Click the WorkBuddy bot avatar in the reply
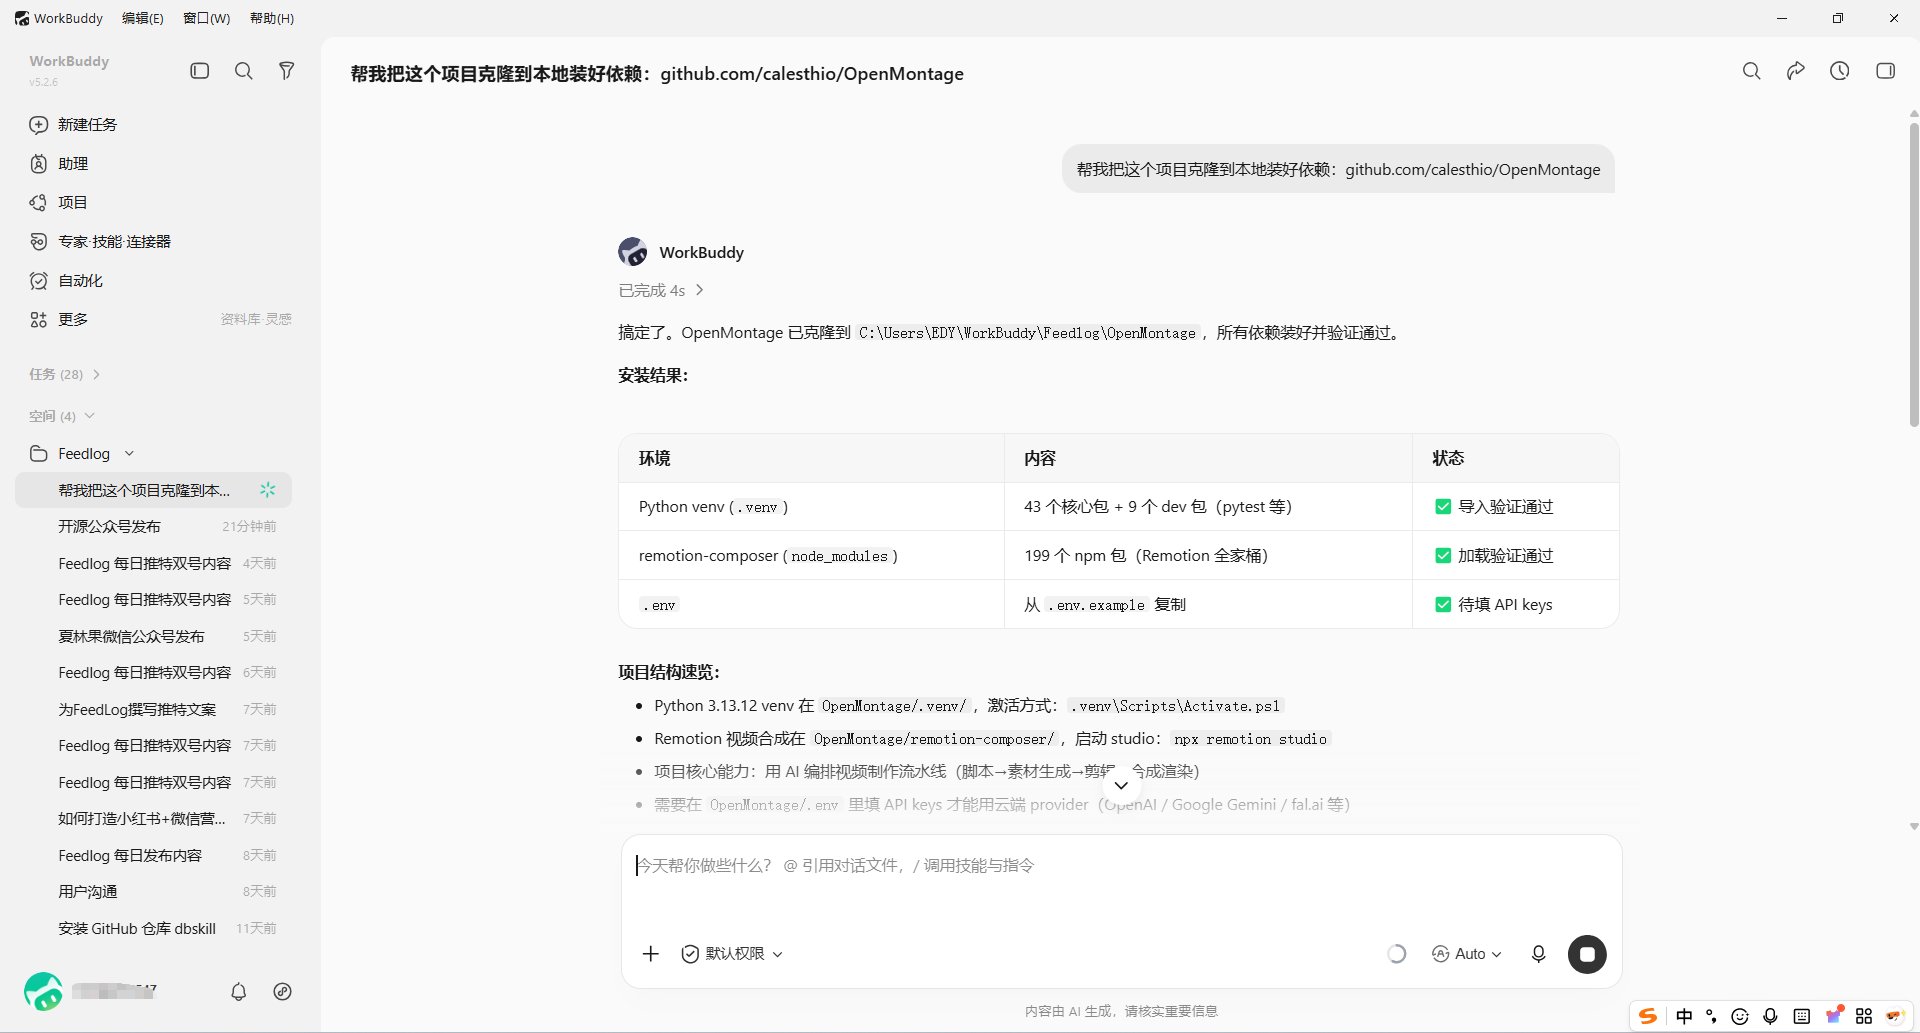 [x=632, y=252]
